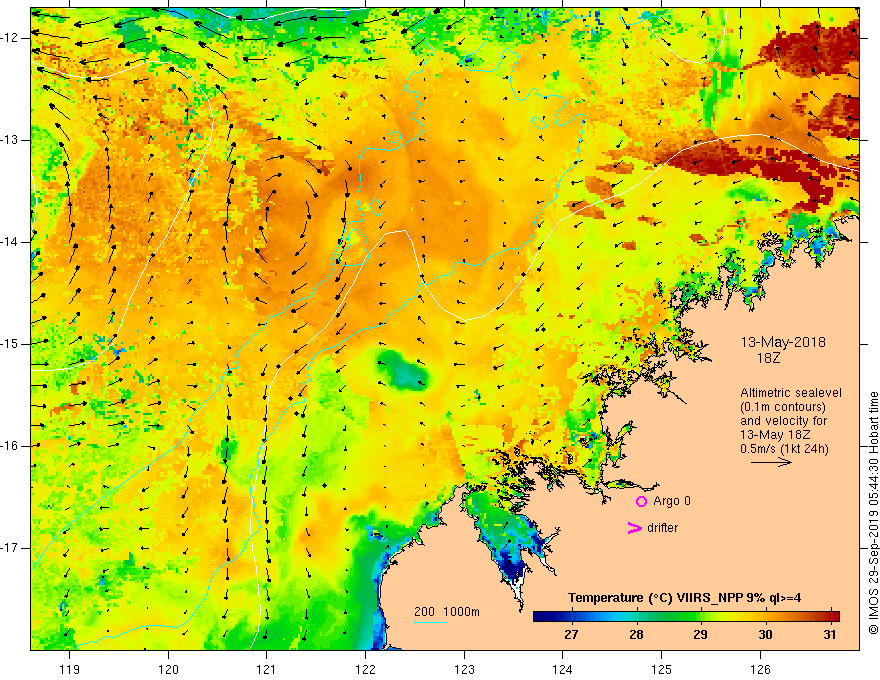Viewport: 880px width, 680px height.
Task: Click the '-16' latitude axis label
Action: [x=12, y=446]
